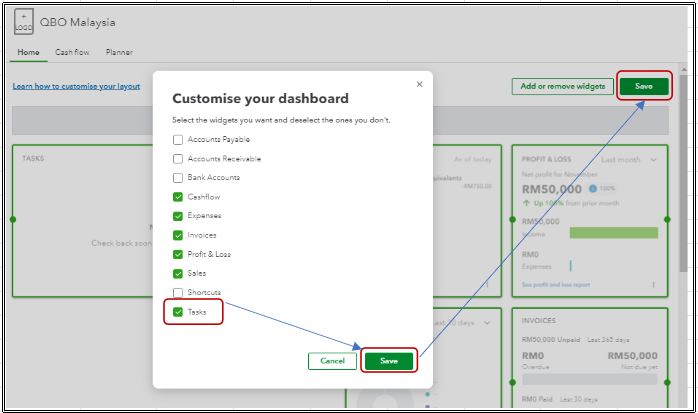The width and height of the screenshot is (698, 413).
Task: Click Save in the dialog
Action: (389, 361)
